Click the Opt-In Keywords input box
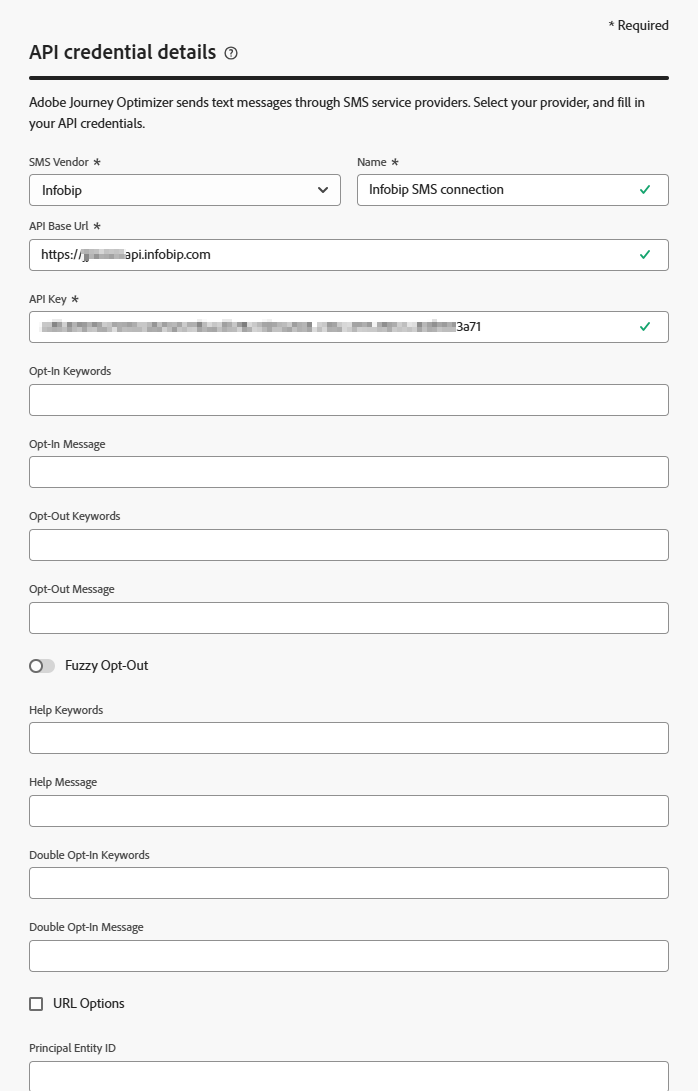This screenshot has width=698, height=1091. click(x=349, y=400)
